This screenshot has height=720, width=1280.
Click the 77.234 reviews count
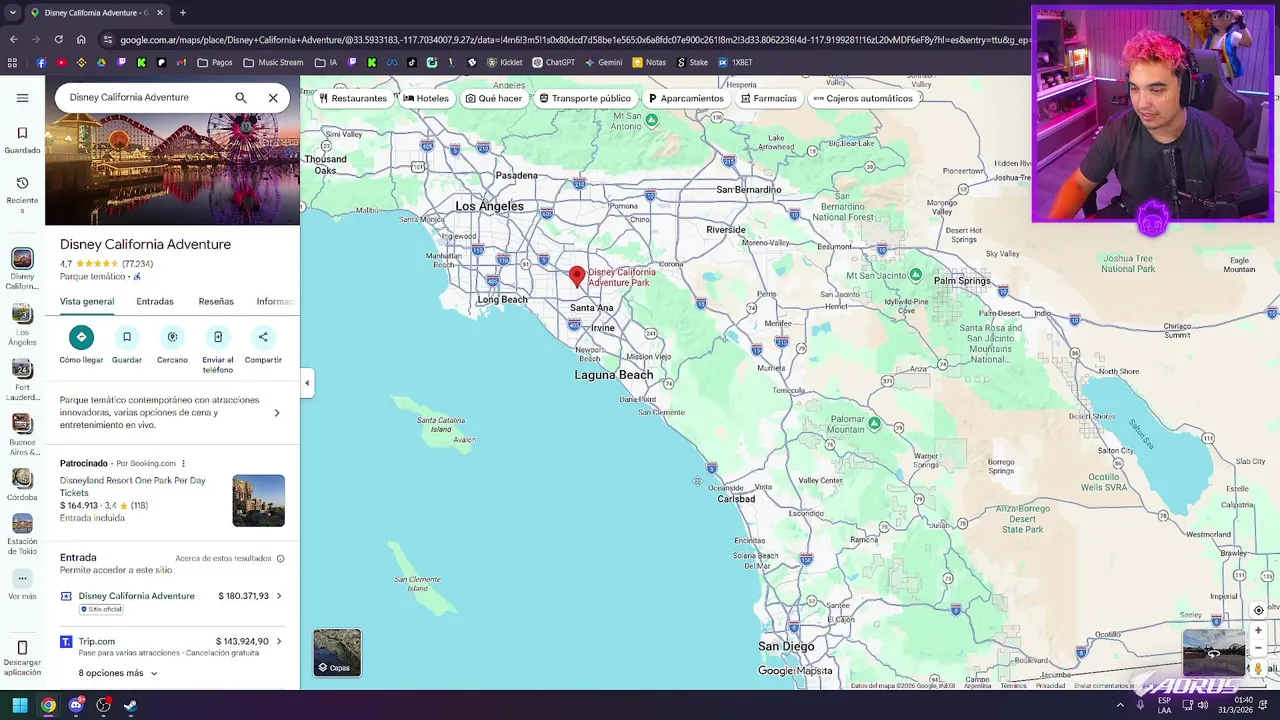(137, 264)
